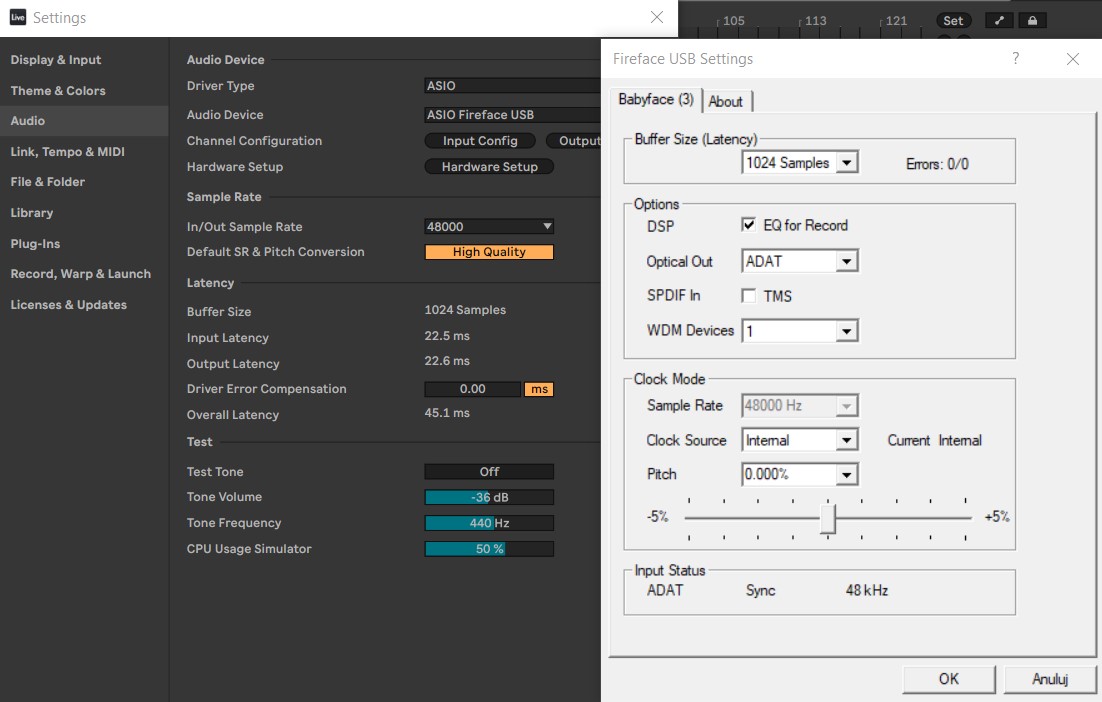The width and height of the screenshot is (1102, 702).
Task: Toggle High Quality pitch conversion
Action: [x=489, y=252]
